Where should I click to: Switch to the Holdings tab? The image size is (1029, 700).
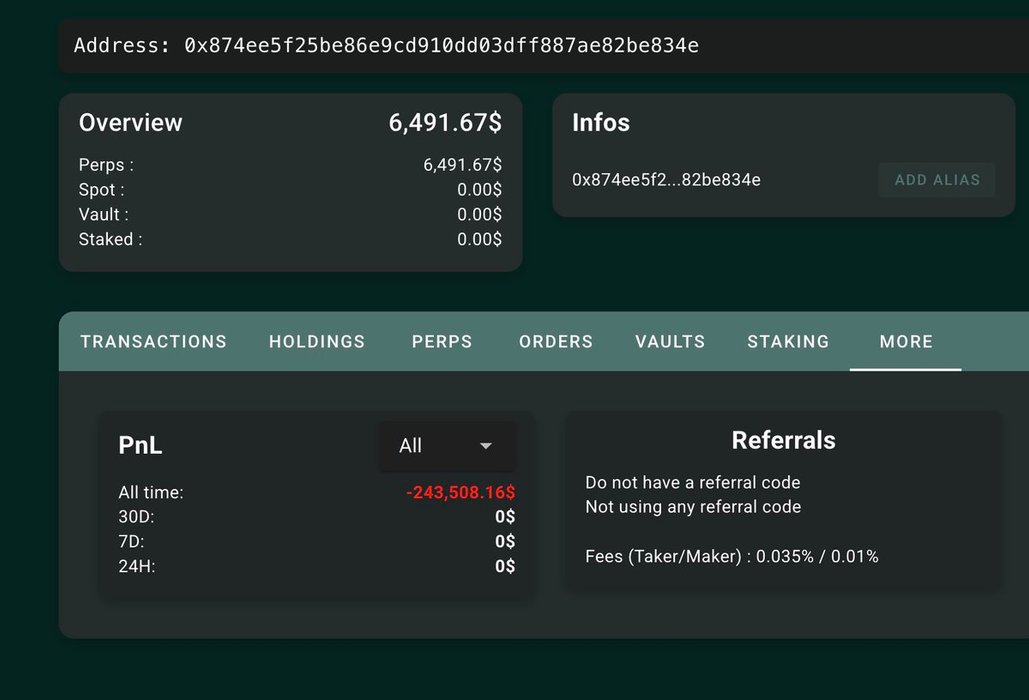317,342
